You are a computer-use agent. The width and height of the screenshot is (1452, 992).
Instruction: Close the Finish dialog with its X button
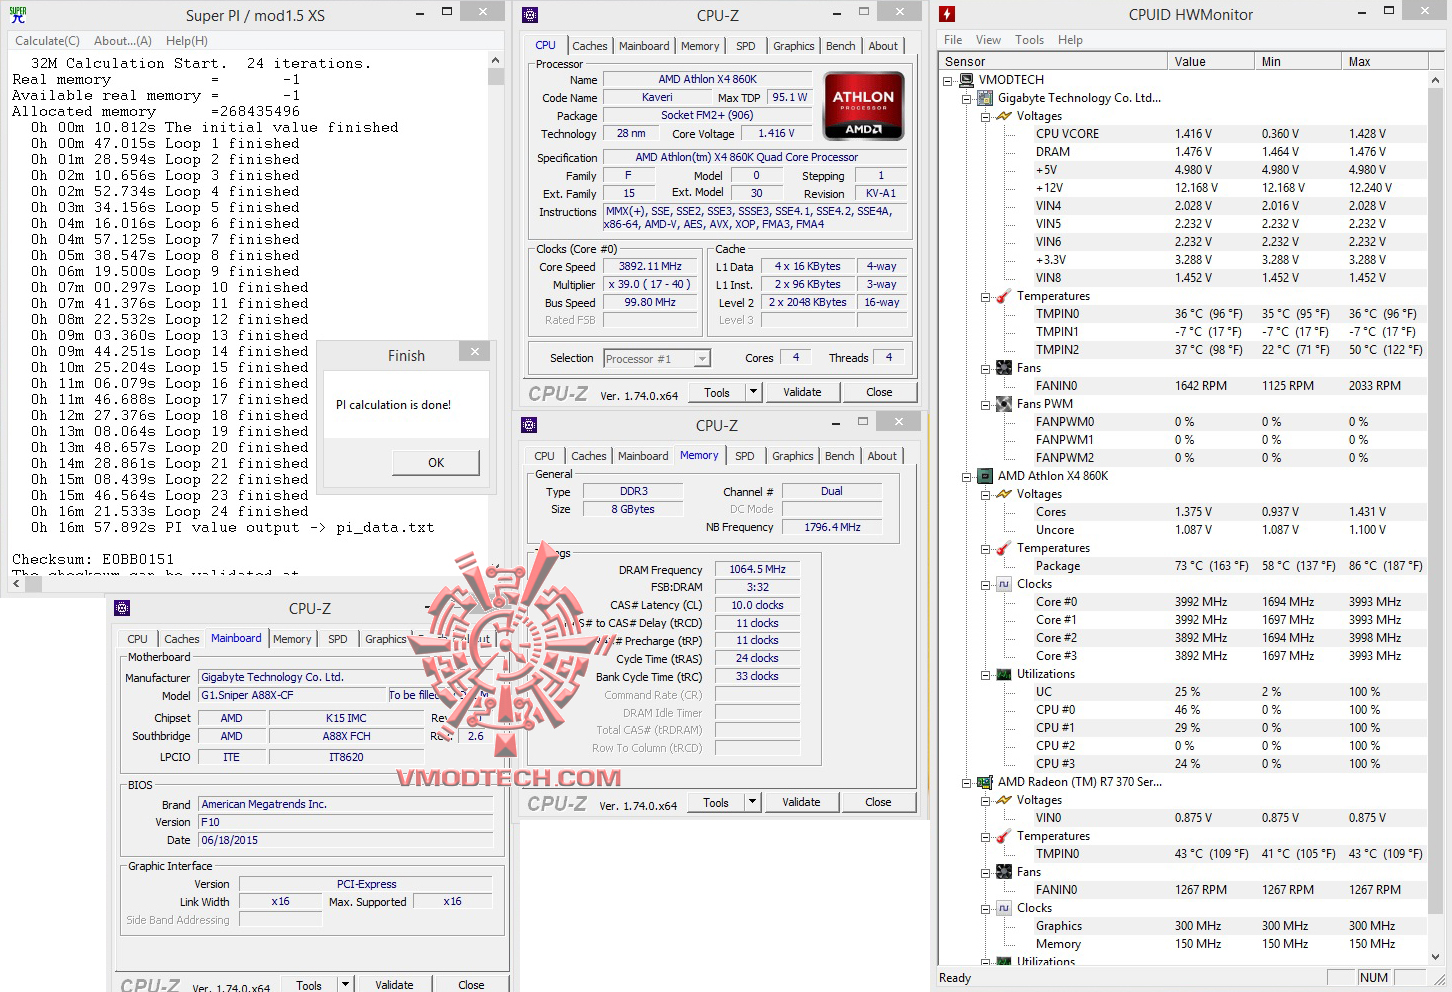point(475,351)
